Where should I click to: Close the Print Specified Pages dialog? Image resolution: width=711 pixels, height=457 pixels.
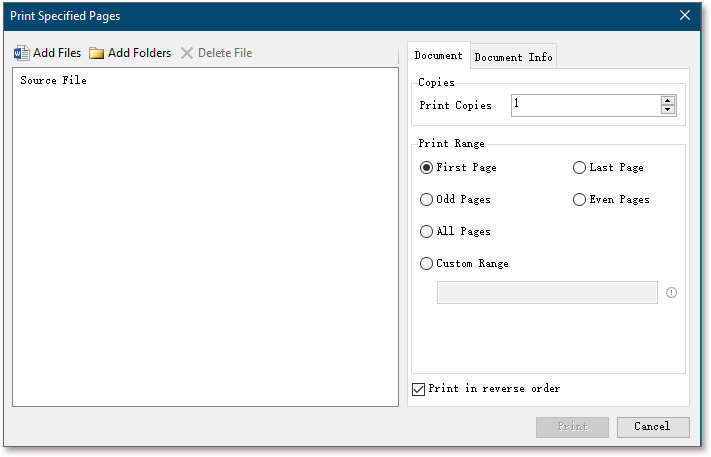click(x=685, y=15)
